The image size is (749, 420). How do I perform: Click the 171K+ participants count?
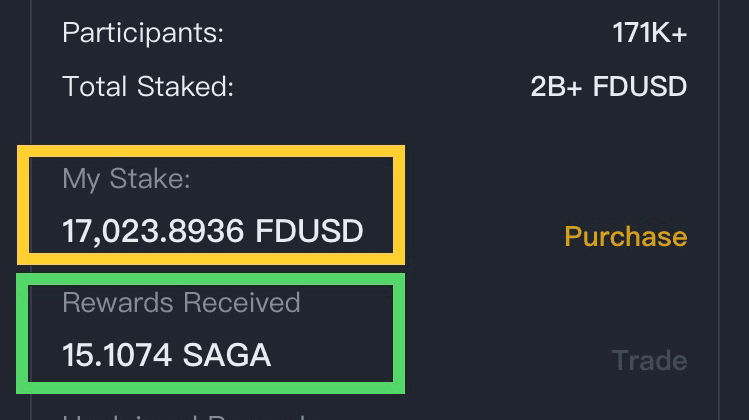click(x=649, y=33)
